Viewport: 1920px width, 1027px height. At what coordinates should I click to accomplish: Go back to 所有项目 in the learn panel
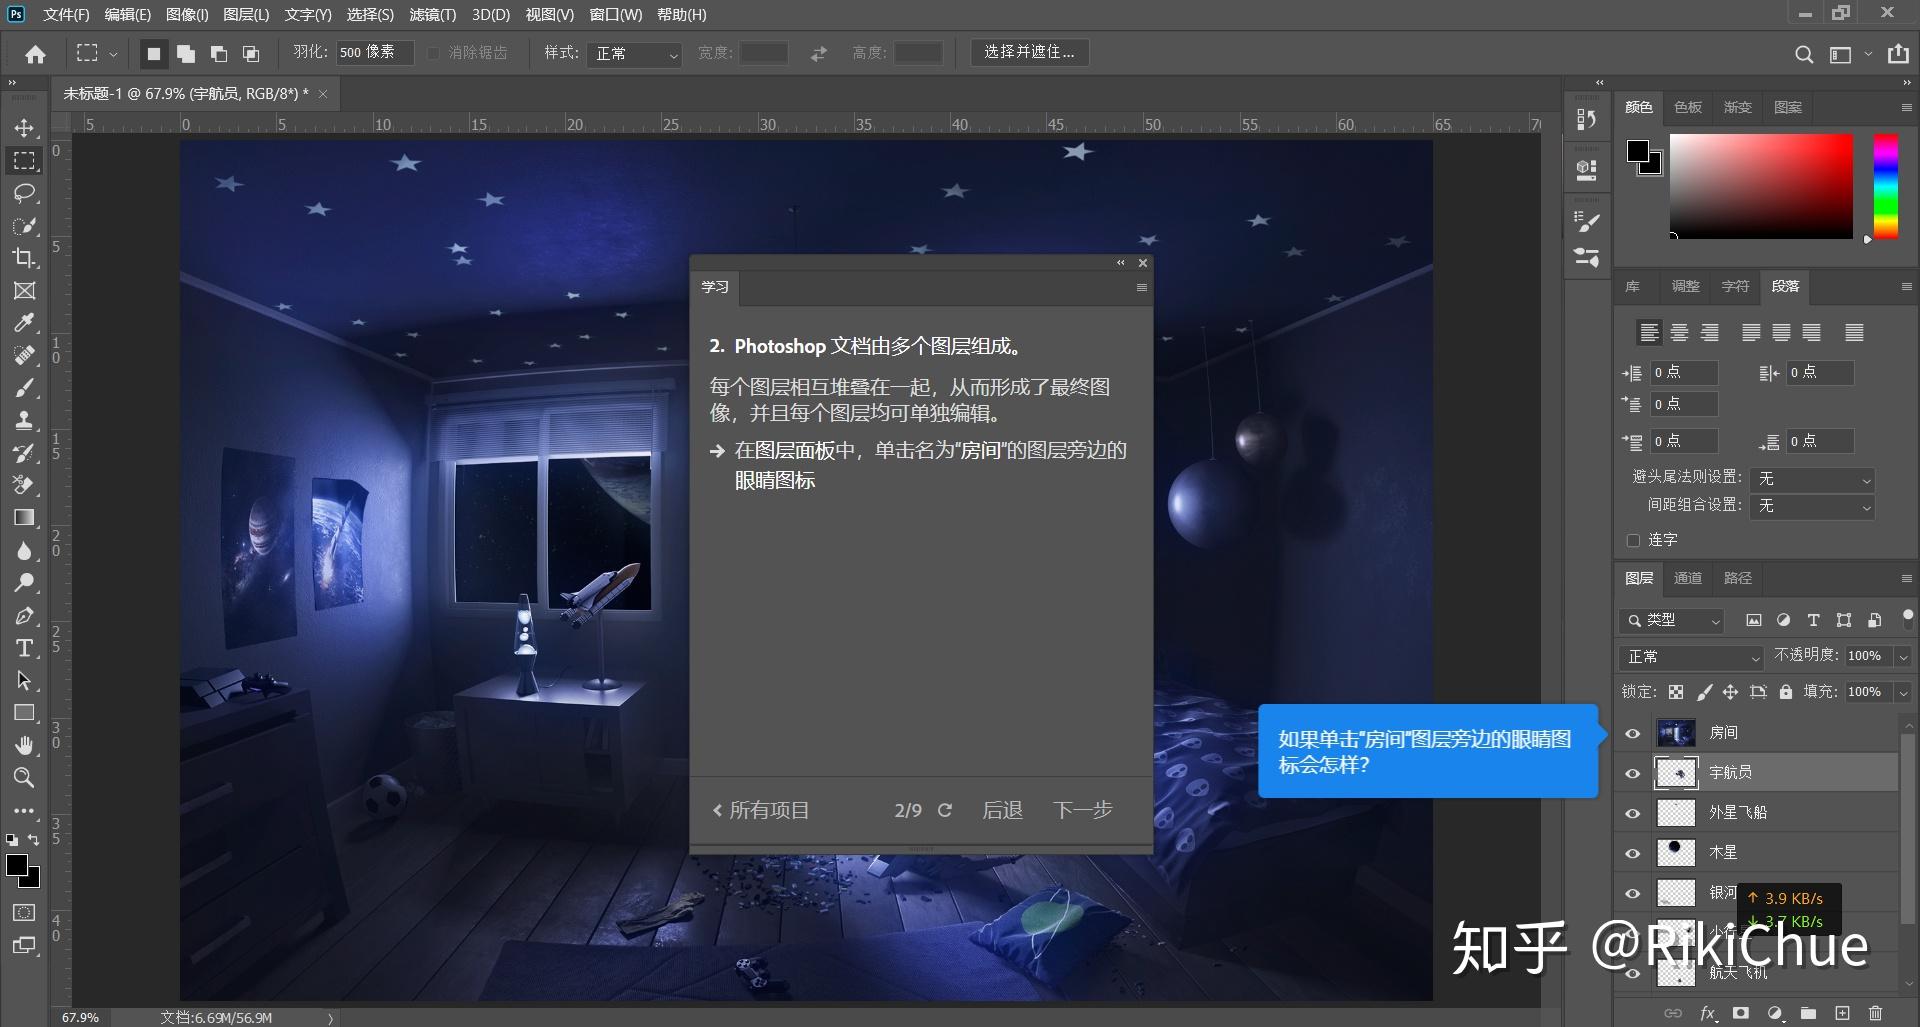coord(760,810)
